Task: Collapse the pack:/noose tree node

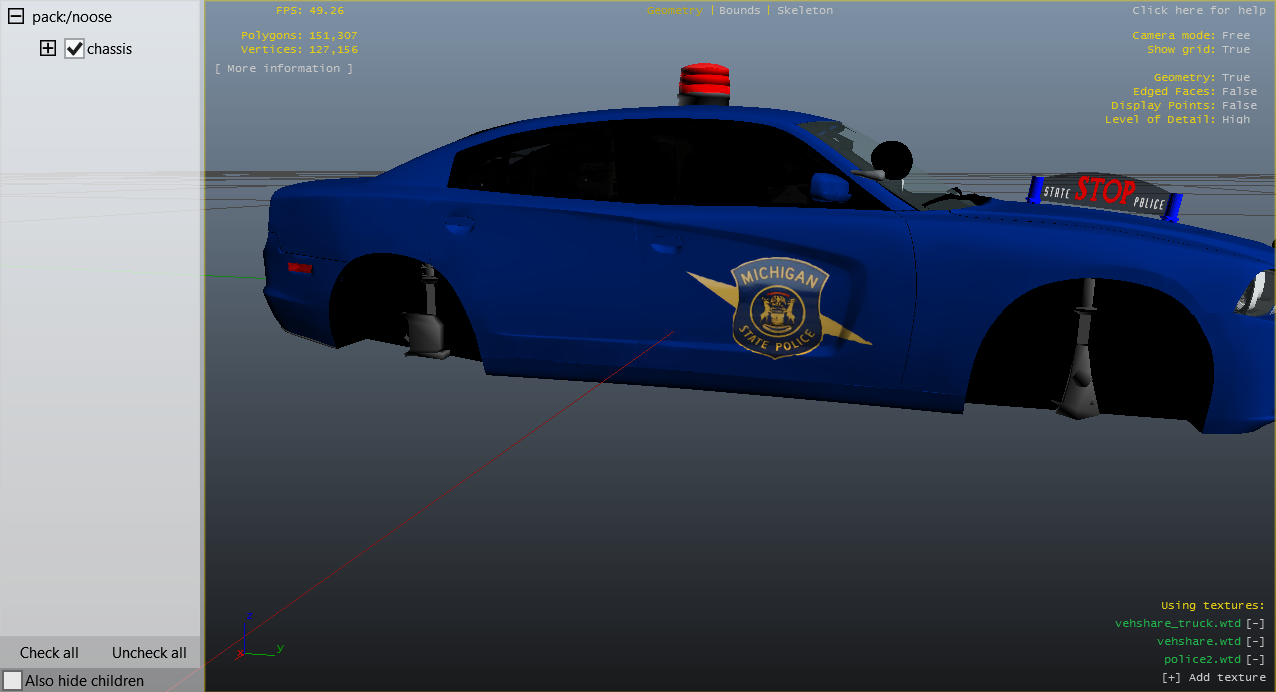Action: click(16, 17)
